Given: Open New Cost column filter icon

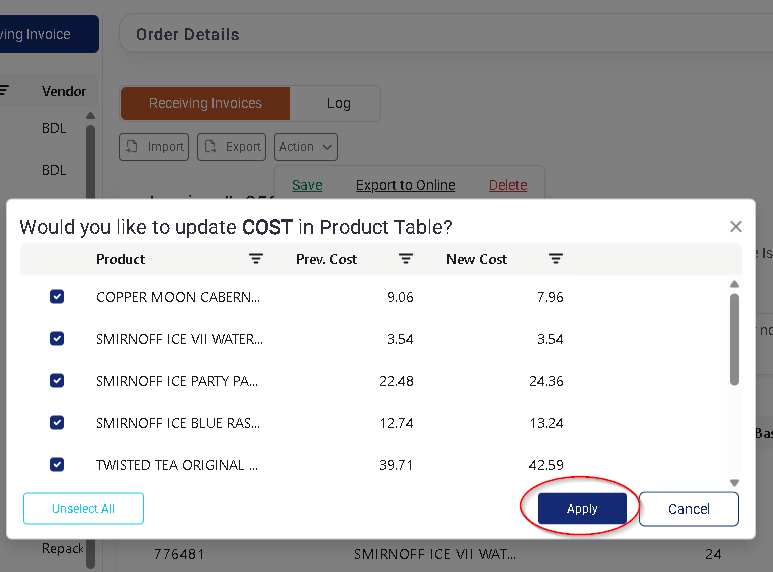Looking at the screenshot, I should coord(556,259).
